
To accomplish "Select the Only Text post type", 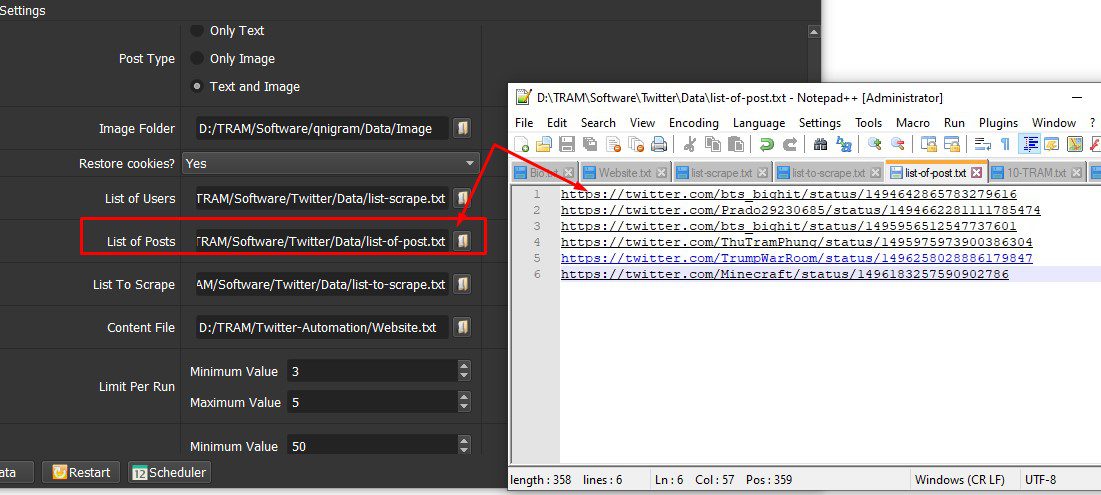I will pos(197,31).
